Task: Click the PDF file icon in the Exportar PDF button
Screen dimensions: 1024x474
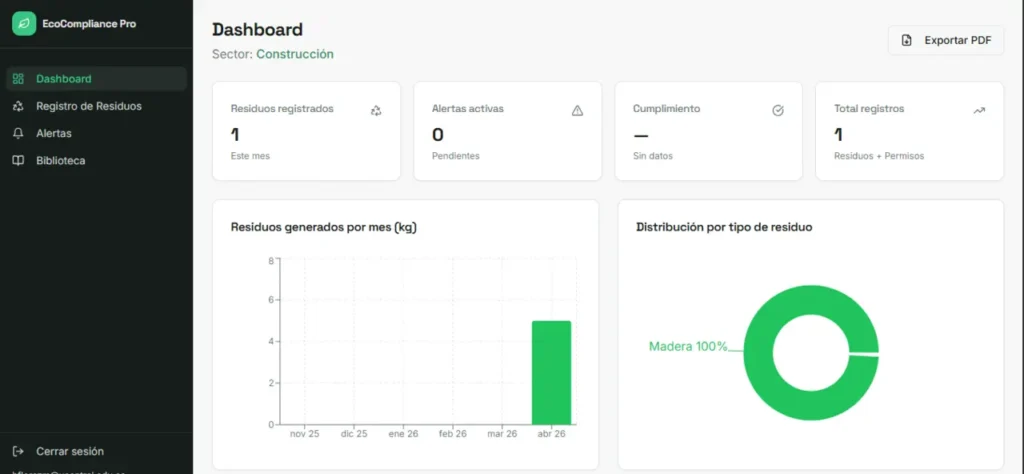Action: (x=906, y=40)
